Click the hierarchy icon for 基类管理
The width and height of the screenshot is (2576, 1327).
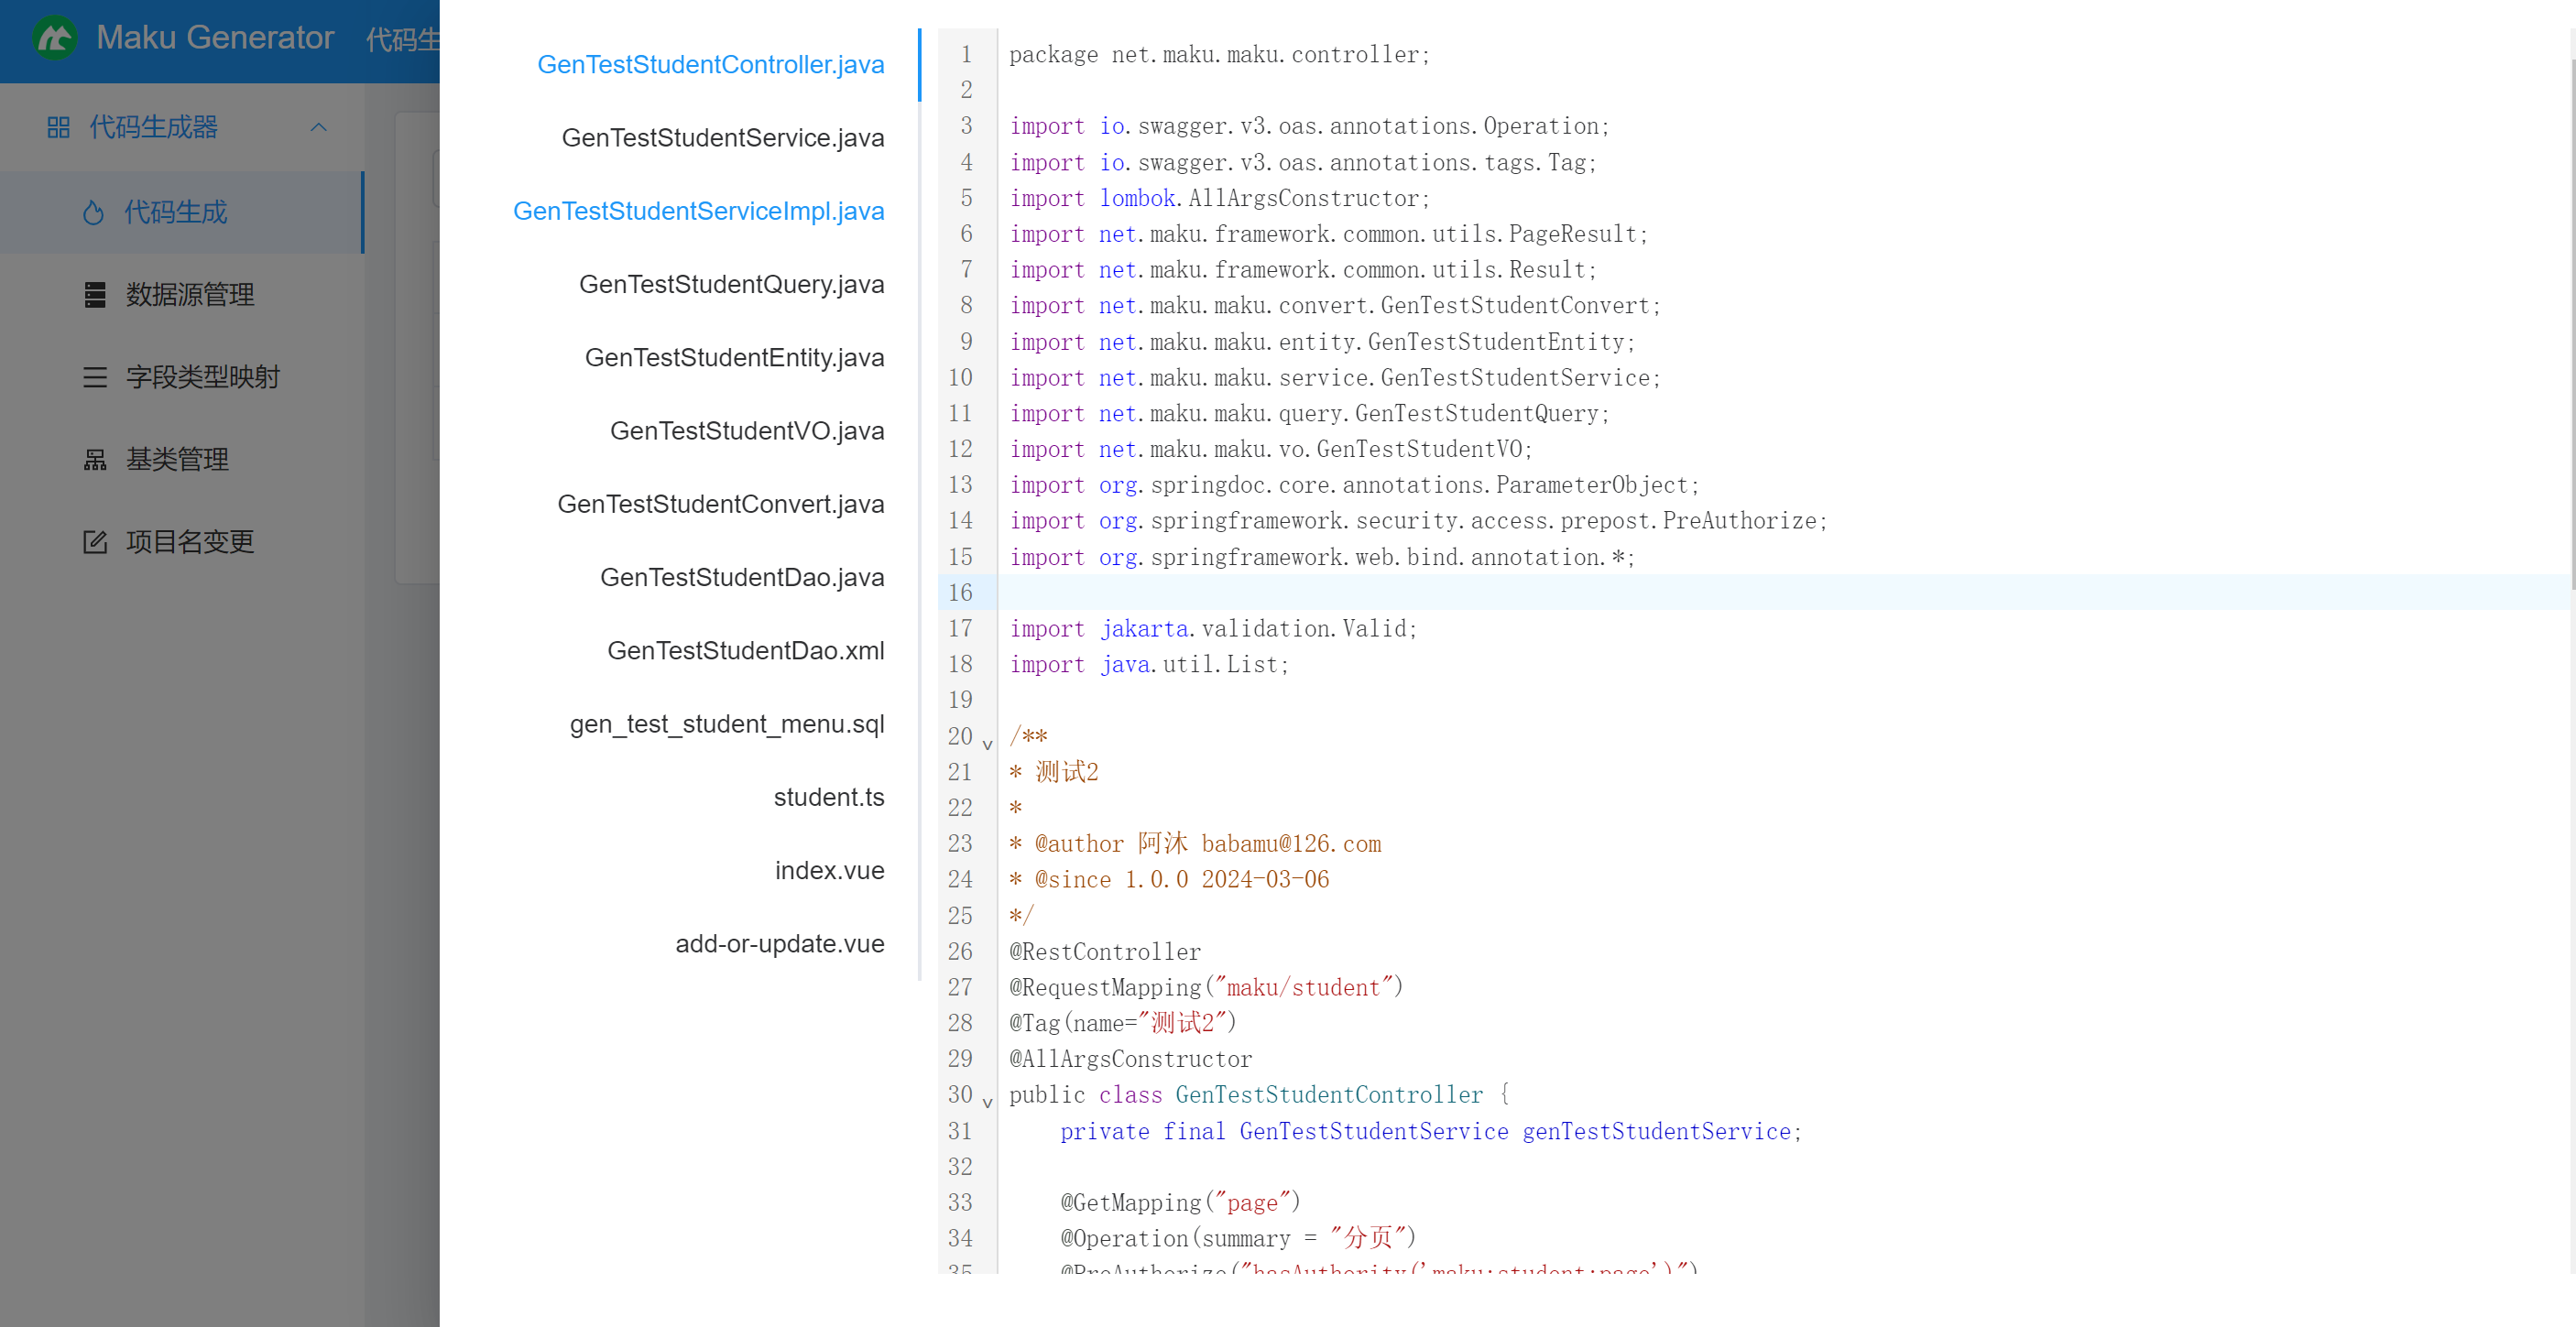point(95,460)
